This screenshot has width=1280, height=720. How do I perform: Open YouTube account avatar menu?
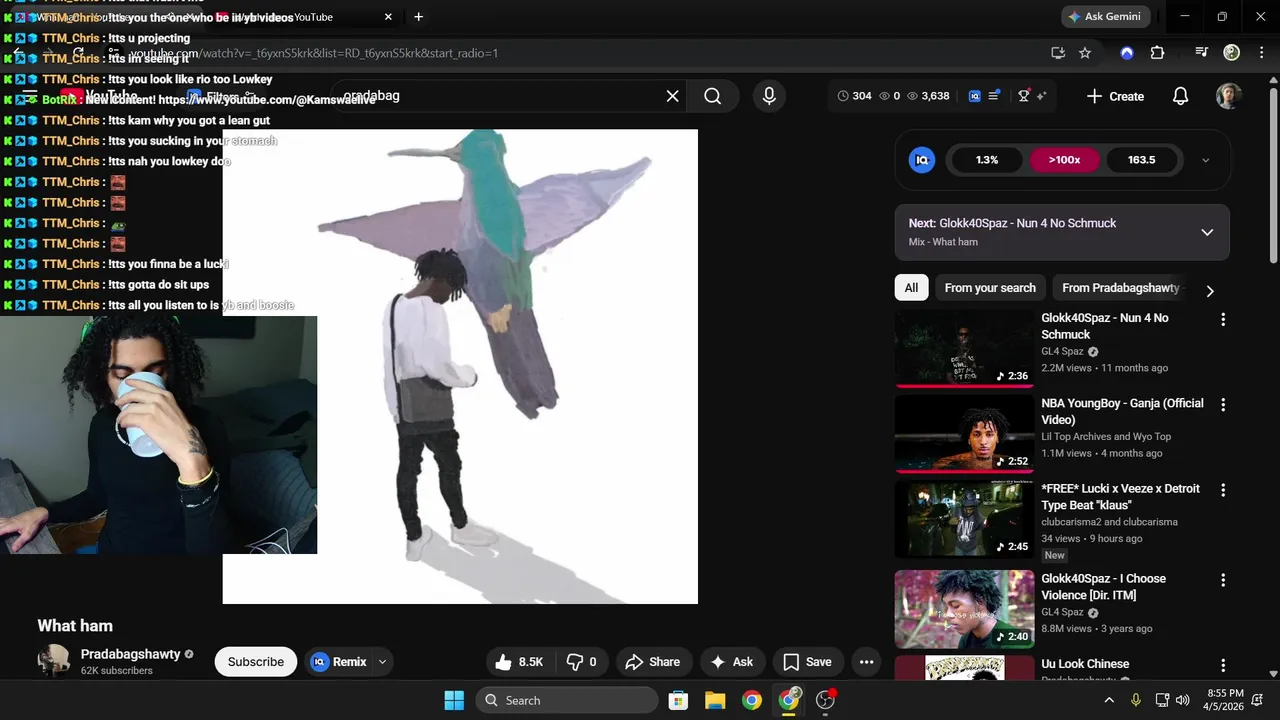tap(1229, 96)
